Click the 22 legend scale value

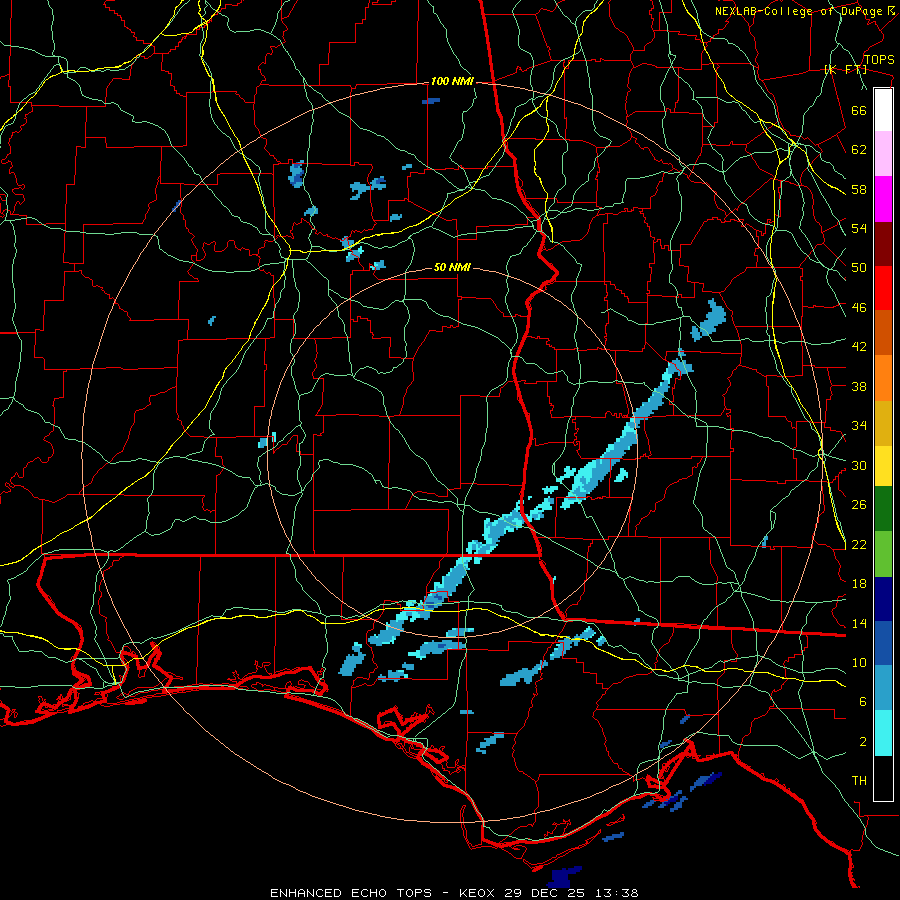pyautogui.click(x=859, y=544)
